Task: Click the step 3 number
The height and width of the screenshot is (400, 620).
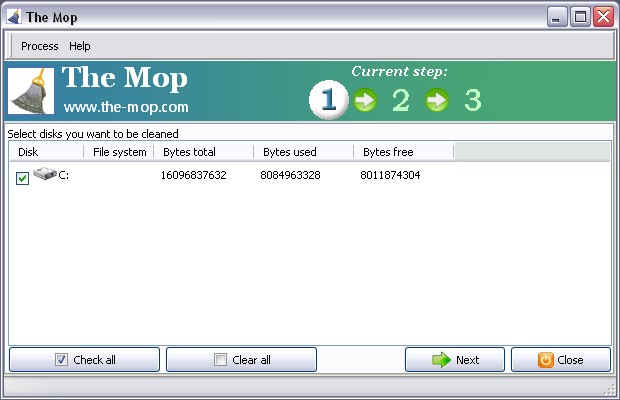Action: pos(473,100)
